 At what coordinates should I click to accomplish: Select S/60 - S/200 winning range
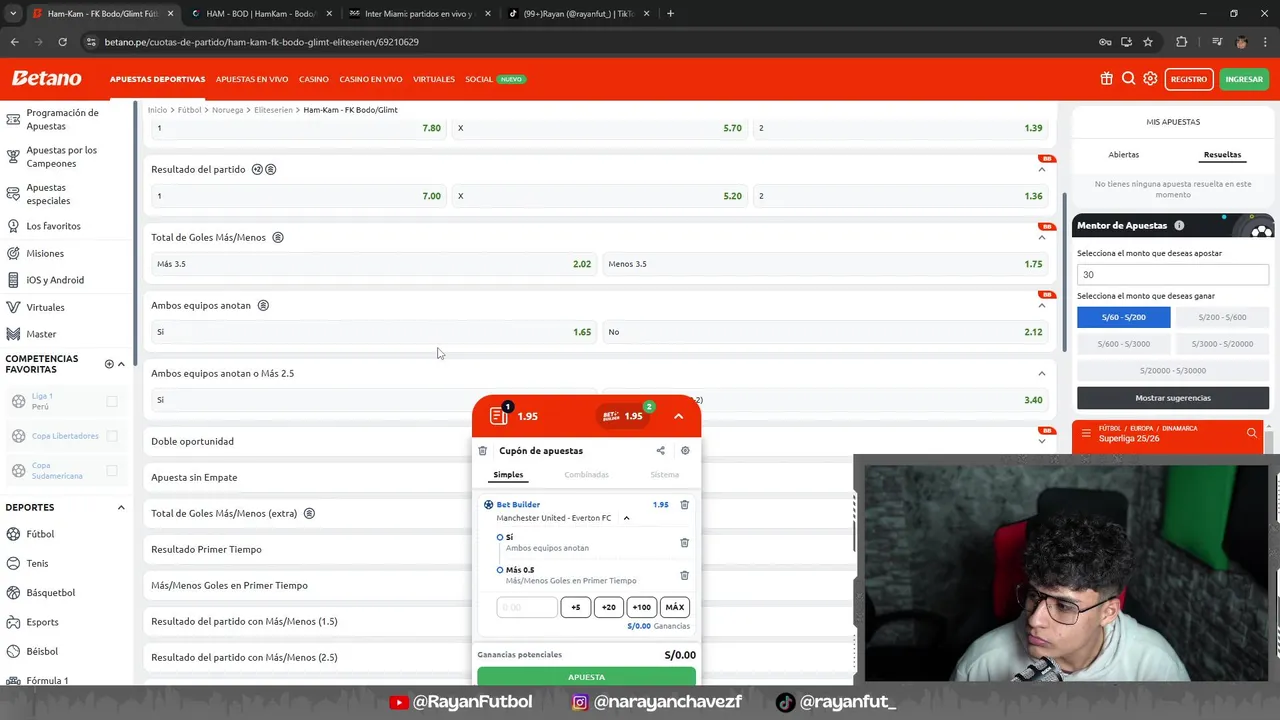pos(1123,317)
